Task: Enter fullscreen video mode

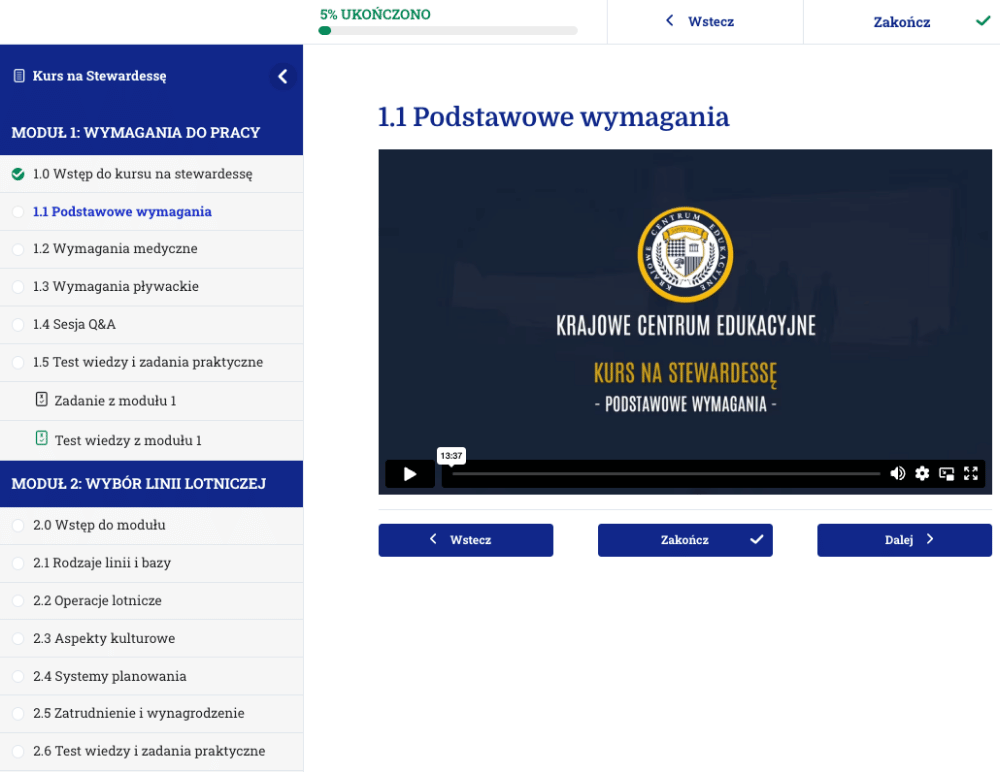Action: pos(971,473)
